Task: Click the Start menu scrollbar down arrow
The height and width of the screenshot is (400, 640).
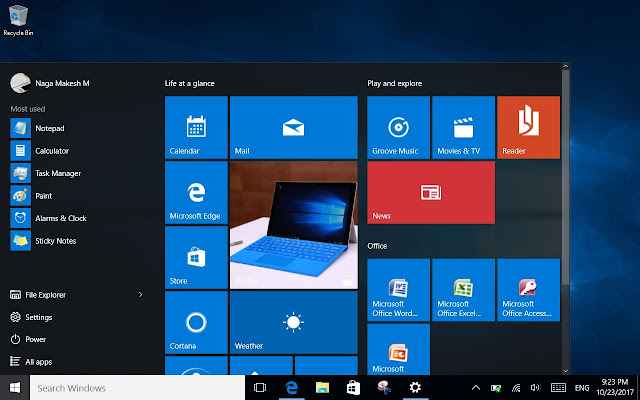Action: (x=565, y=371)
